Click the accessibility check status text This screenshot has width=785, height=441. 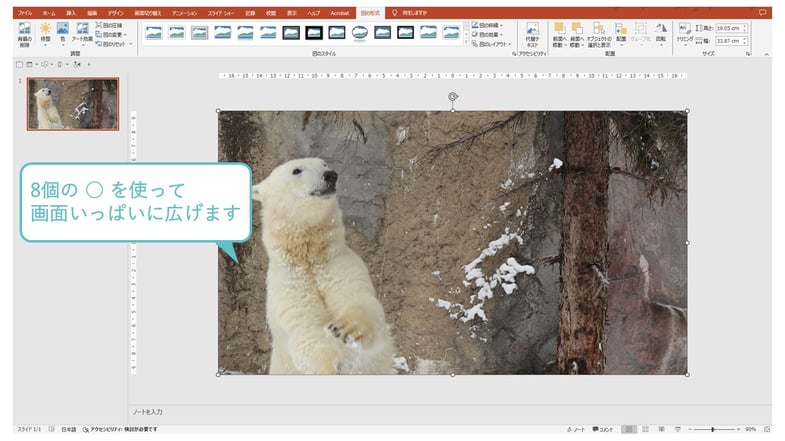click(120, 429)
